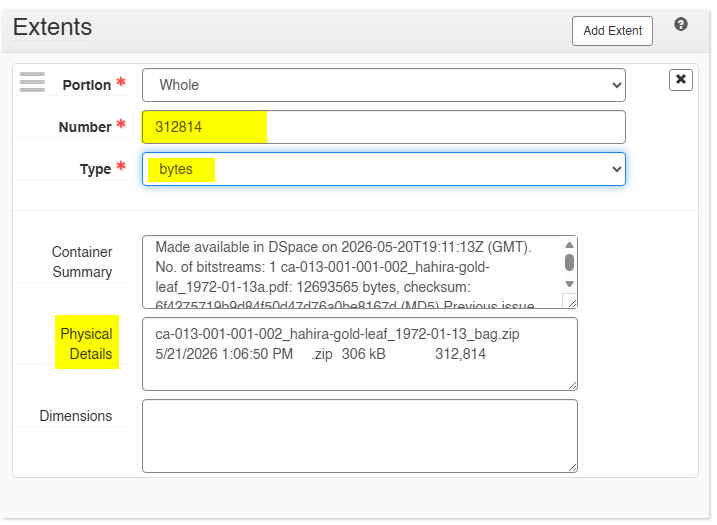Click the Number field containing 312814
Viewport: 717px width, 525px height.
(384, 127)
